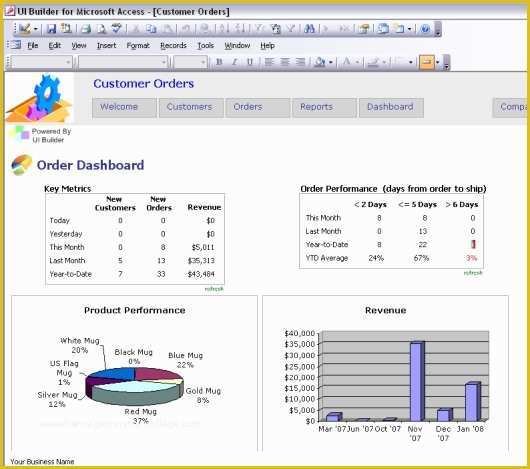530x469 pixels.
Task: Click the 67% YTD Average value
Action: click(421, 258)
